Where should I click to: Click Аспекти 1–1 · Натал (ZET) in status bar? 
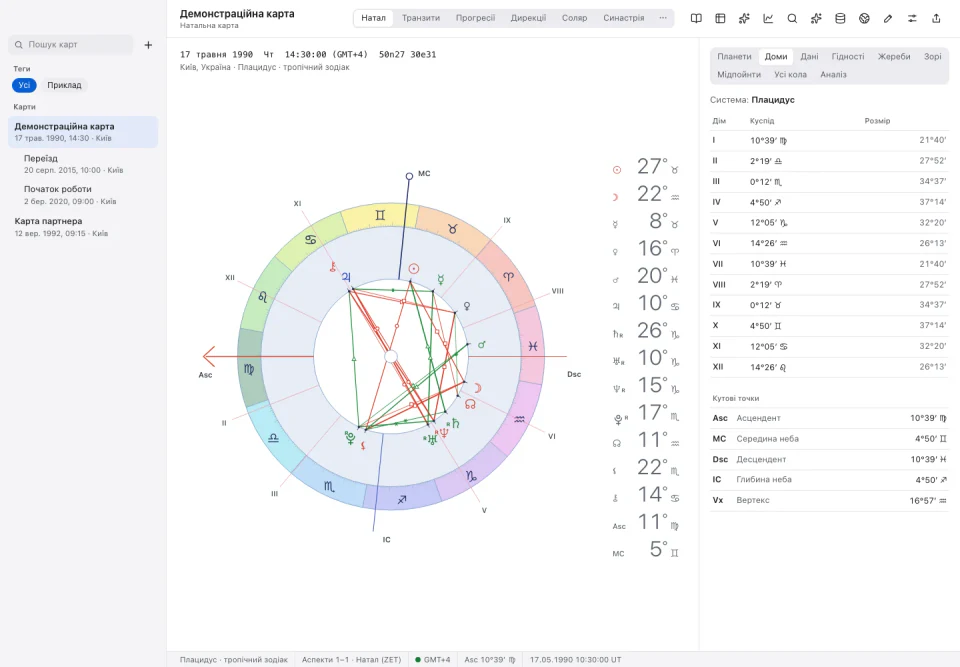click(x=351, y=660)
